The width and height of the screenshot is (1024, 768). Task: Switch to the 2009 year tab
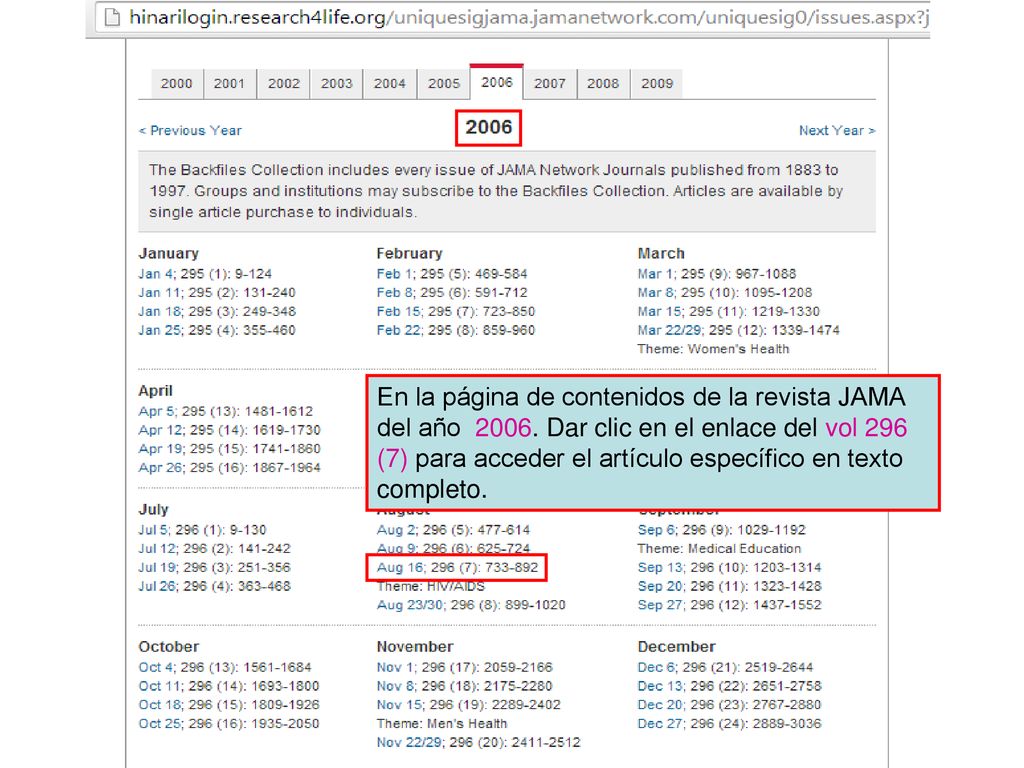(657, 84)
